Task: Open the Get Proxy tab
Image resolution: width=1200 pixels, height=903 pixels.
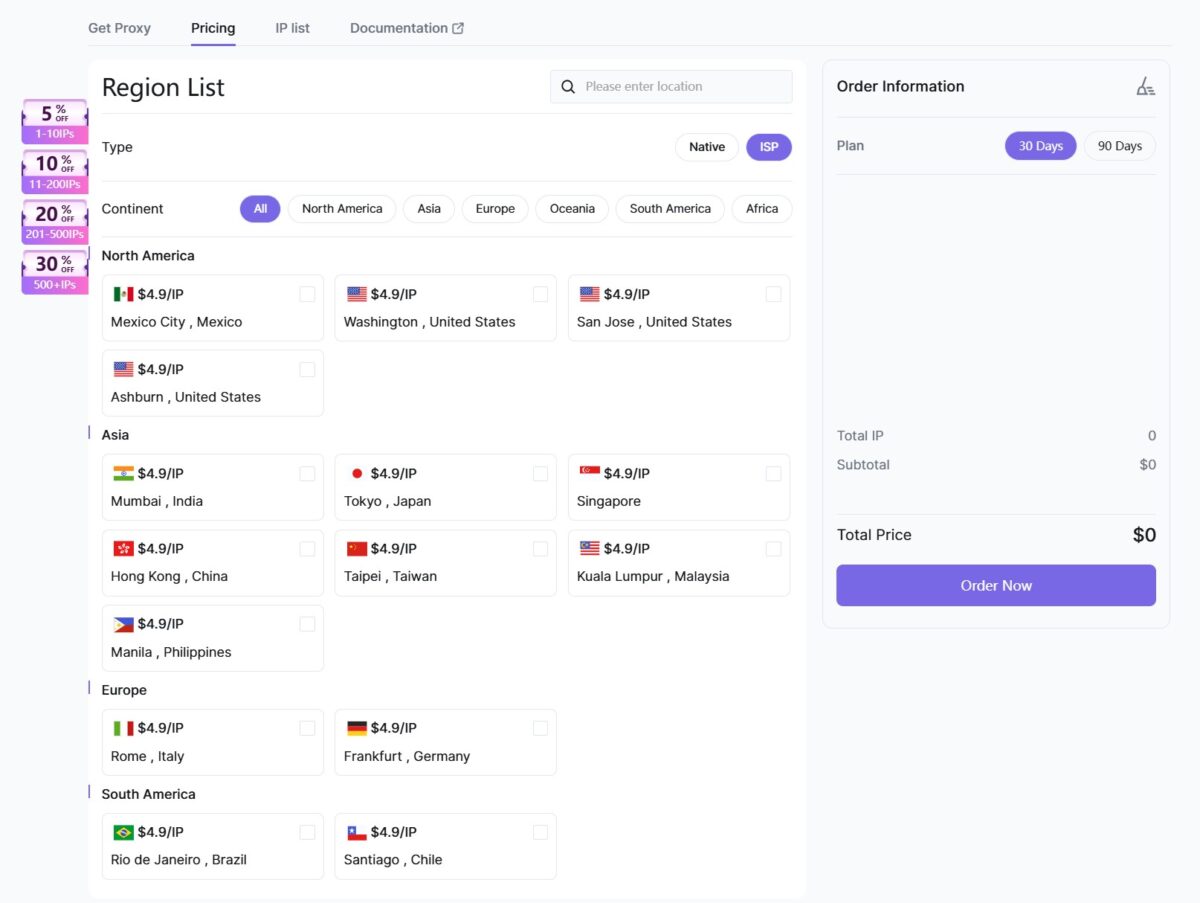Action: pos(119,28)
